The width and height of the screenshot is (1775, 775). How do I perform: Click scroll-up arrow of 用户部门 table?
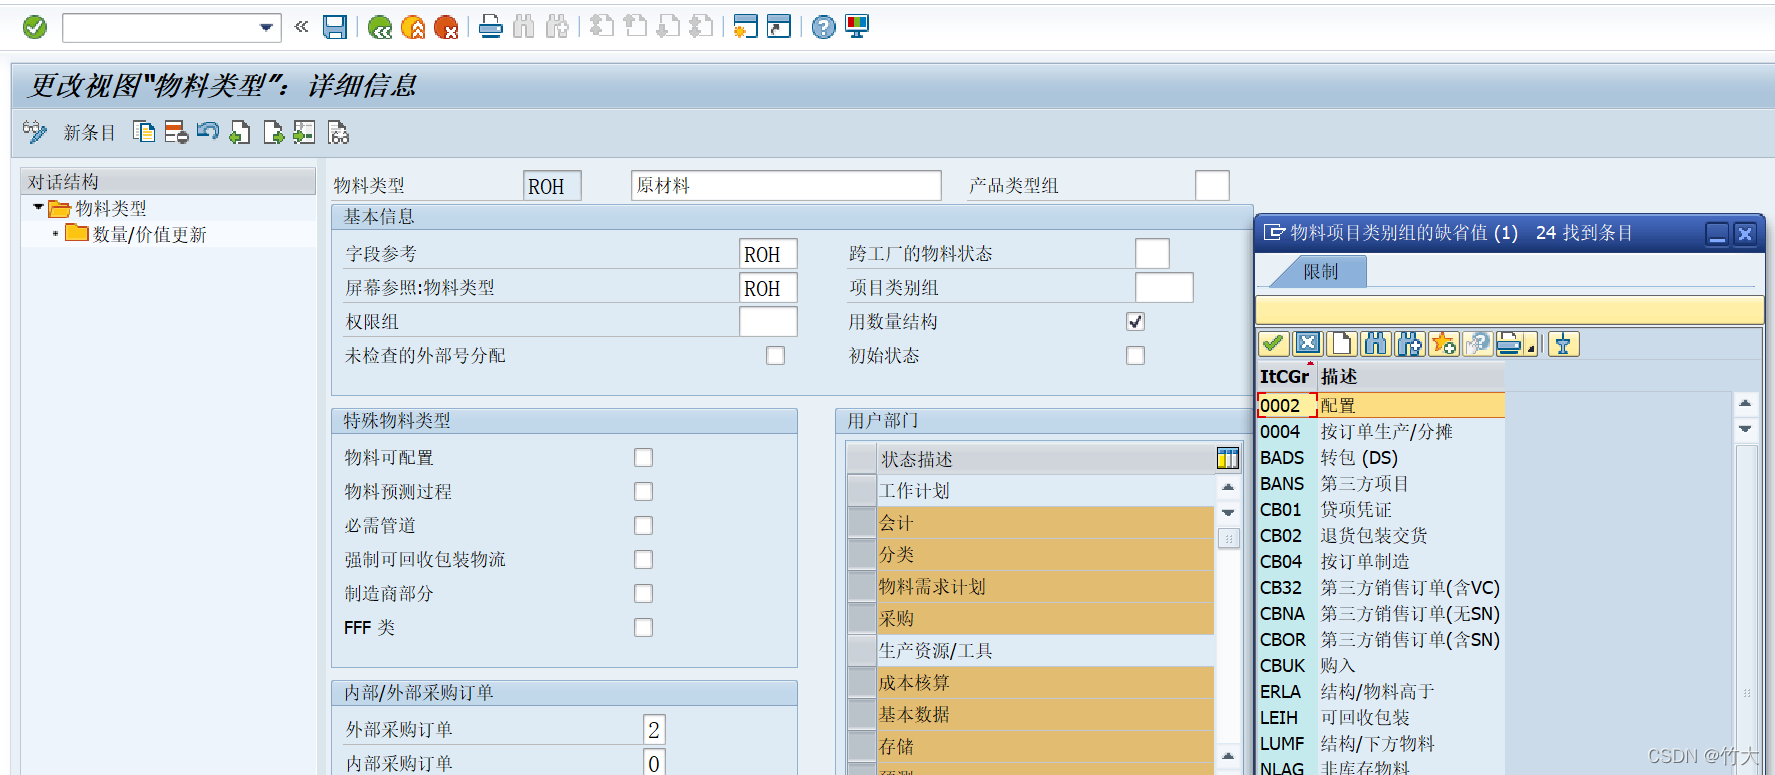point(1228,487)
